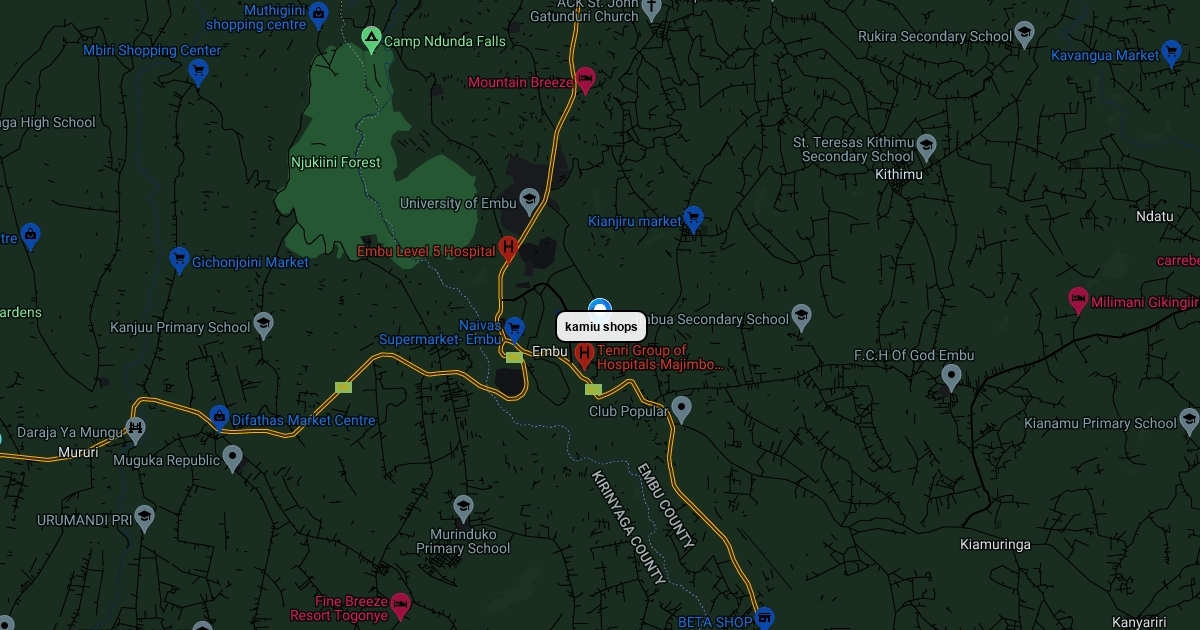Select the University of Embu marker
The height and width of the screenshot is (630, 1200).
(x=529, y=201)
